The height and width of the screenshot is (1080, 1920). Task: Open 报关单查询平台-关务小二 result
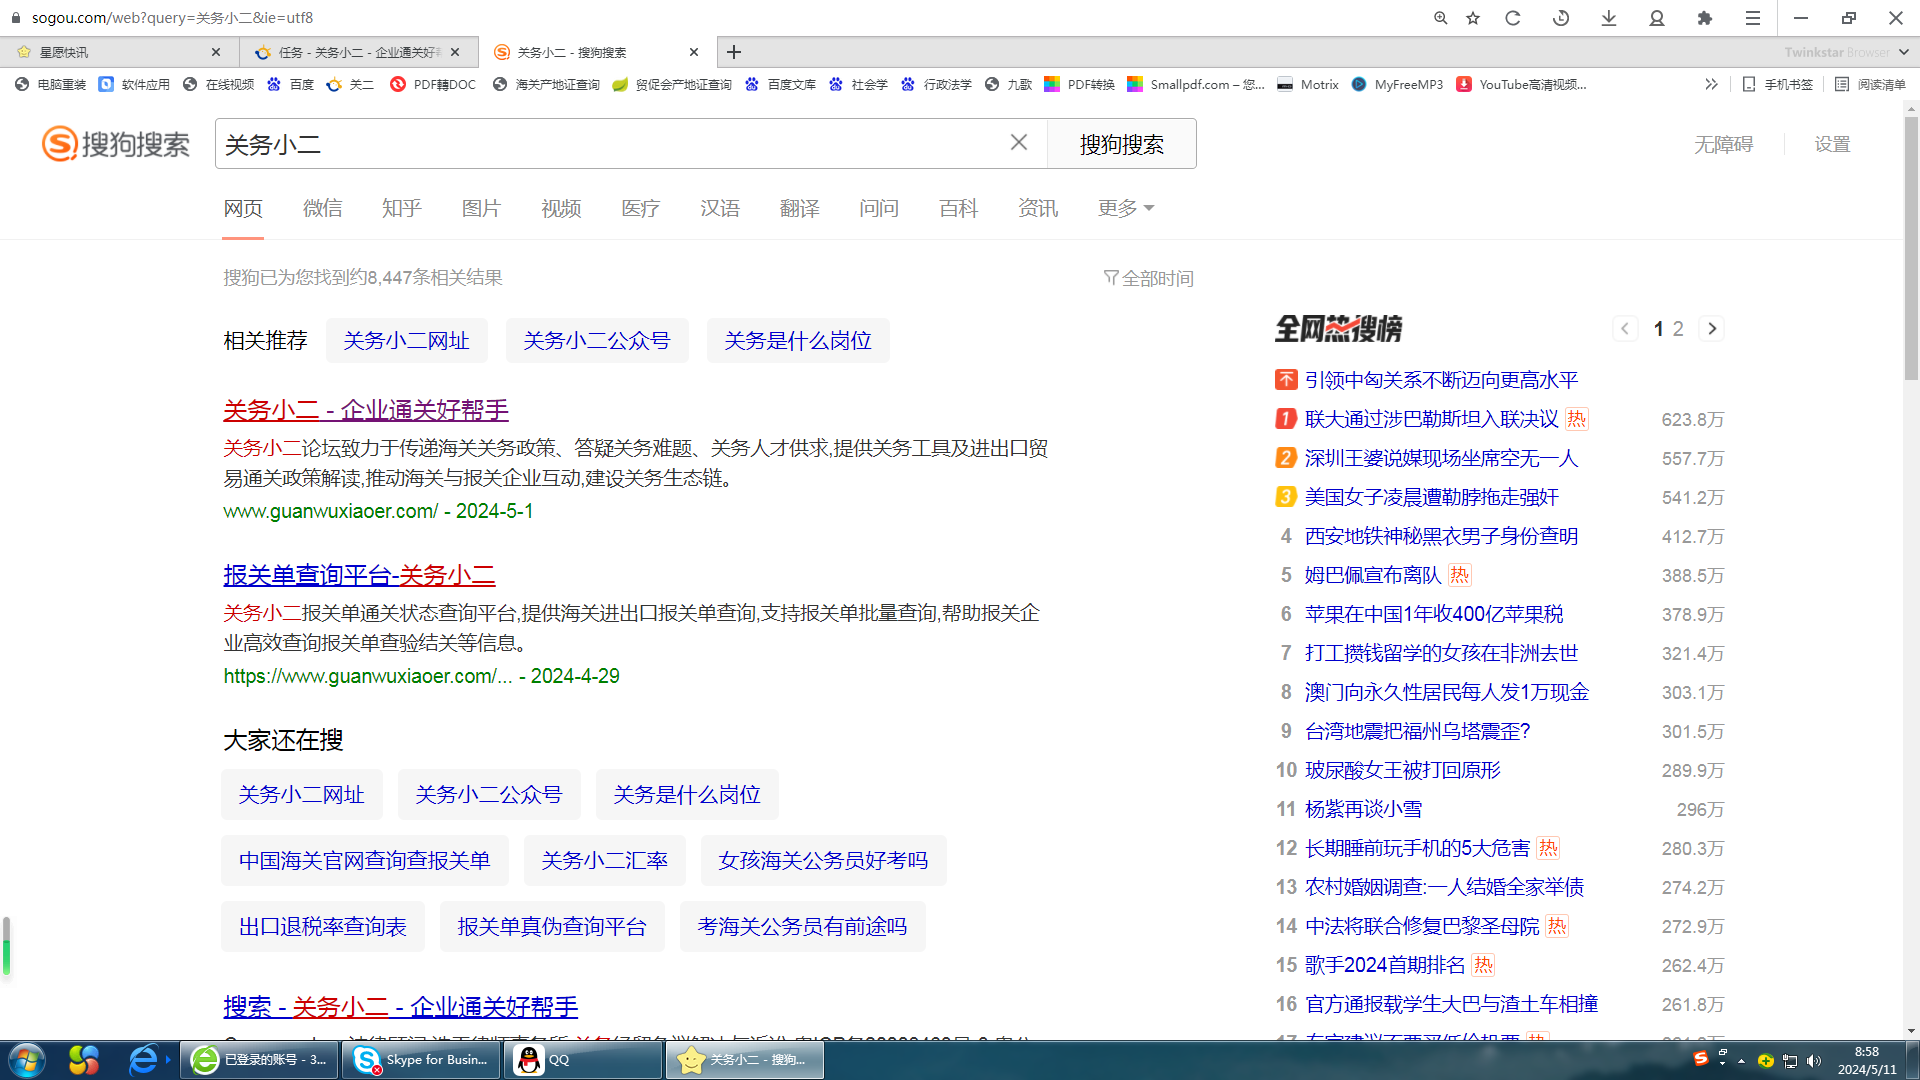click(x=359, y=575)
